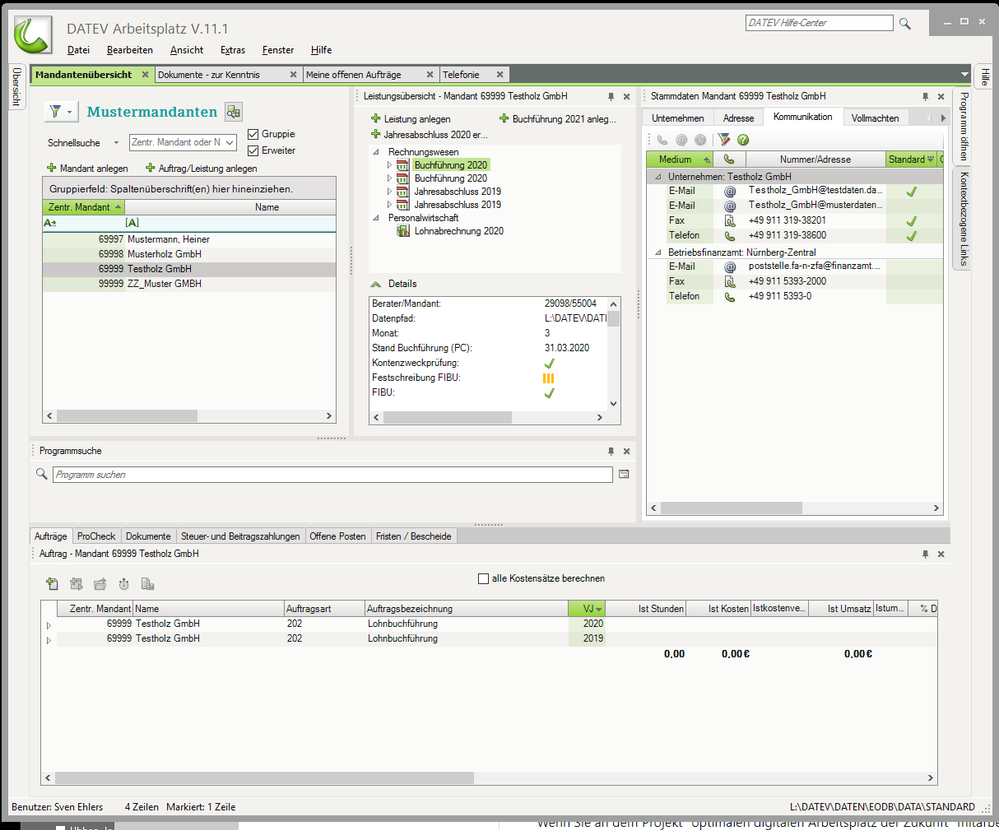Open the Extras menu
The width and height of the screenshot is (999, 830).
tap(232, 50)
